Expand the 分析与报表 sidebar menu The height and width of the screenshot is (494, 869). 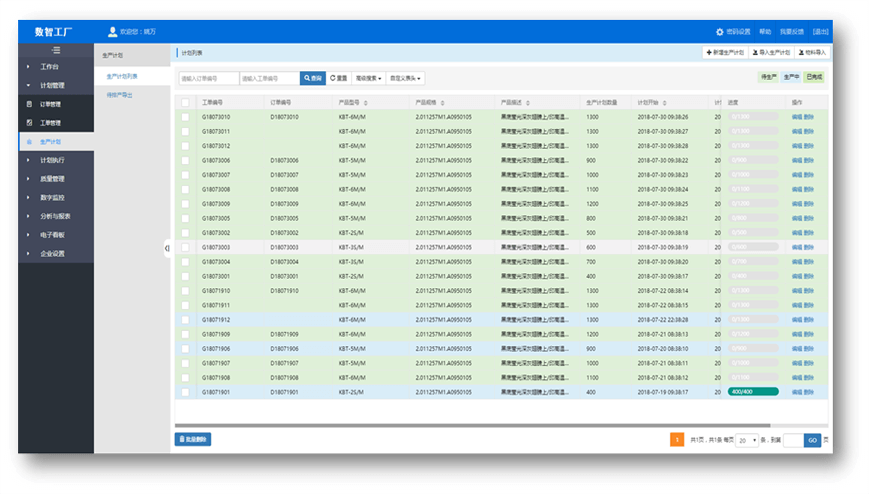coord(55,216)
